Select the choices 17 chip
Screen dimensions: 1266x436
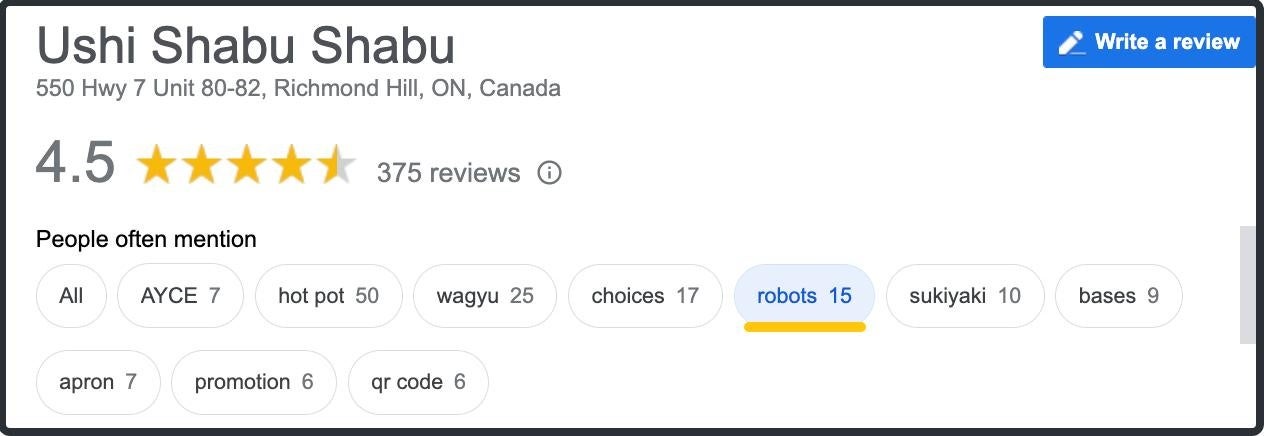645,296
